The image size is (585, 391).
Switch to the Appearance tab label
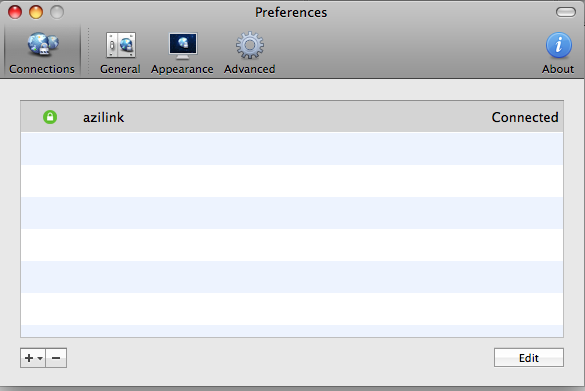tap(182, 69)
